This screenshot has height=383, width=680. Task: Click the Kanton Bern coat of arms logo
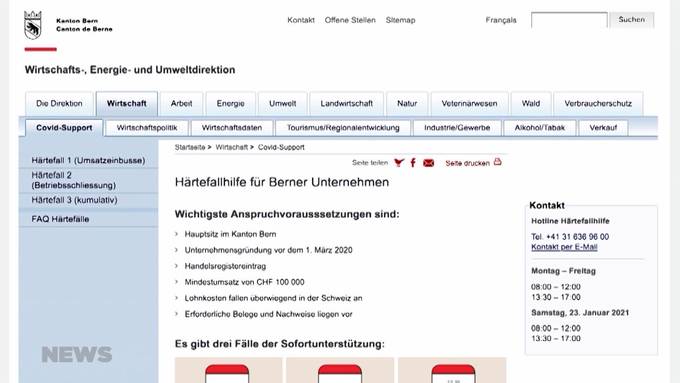pos(33,25)
